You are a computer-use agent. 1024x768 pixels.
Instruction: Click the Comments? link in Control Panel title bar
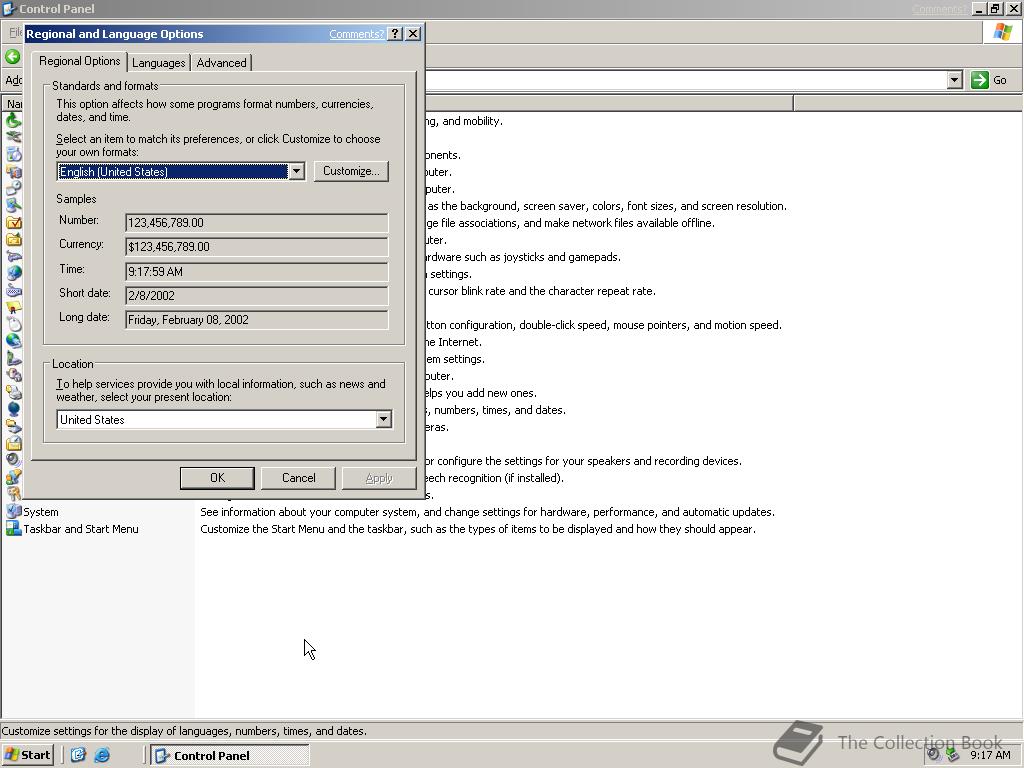pyautogui.click(x=939, y=8)
